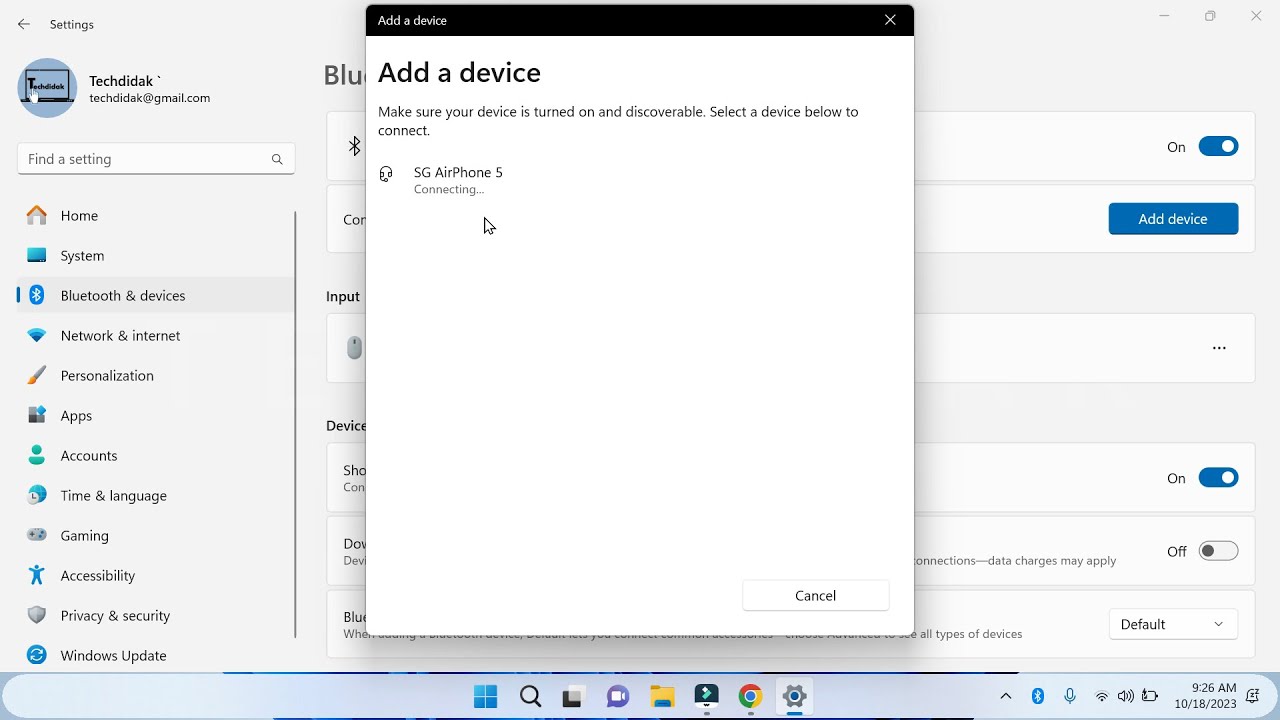
Task: Click the Add device button
Action: [x=1173, y=219]
